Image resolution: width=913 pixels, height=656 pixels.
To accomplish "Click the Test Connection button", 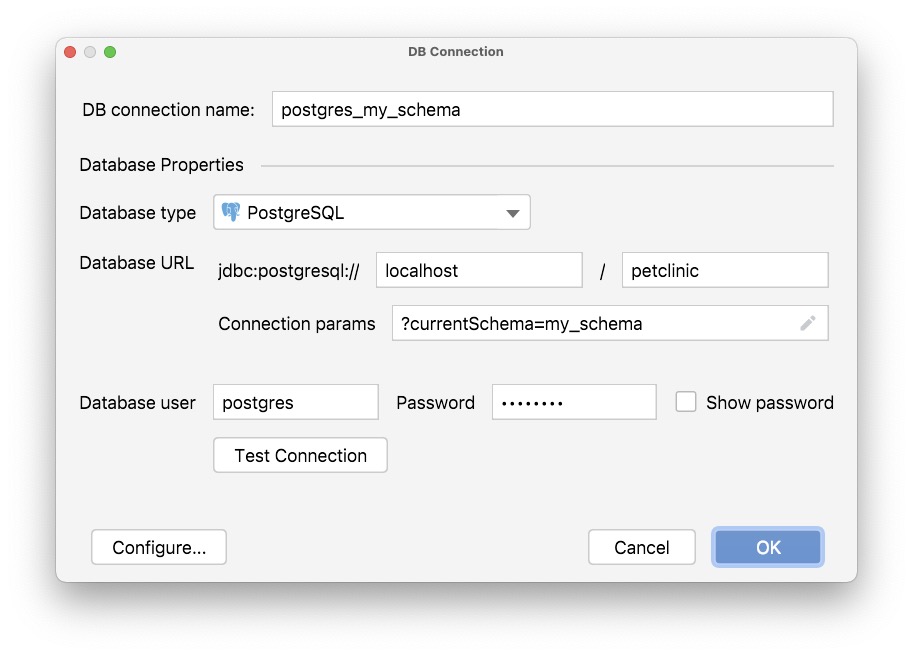I will pyautogui.click(x=299, y=455).
